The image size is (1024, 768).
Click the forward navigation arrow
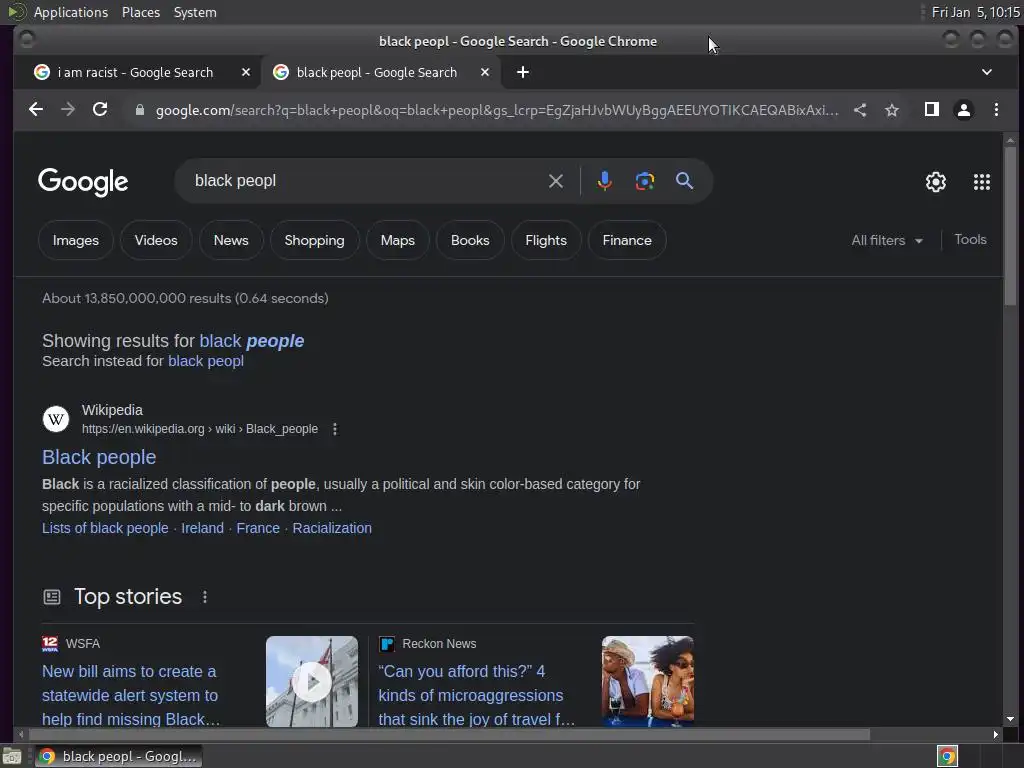pyautogui.click(x=68, y=110)
